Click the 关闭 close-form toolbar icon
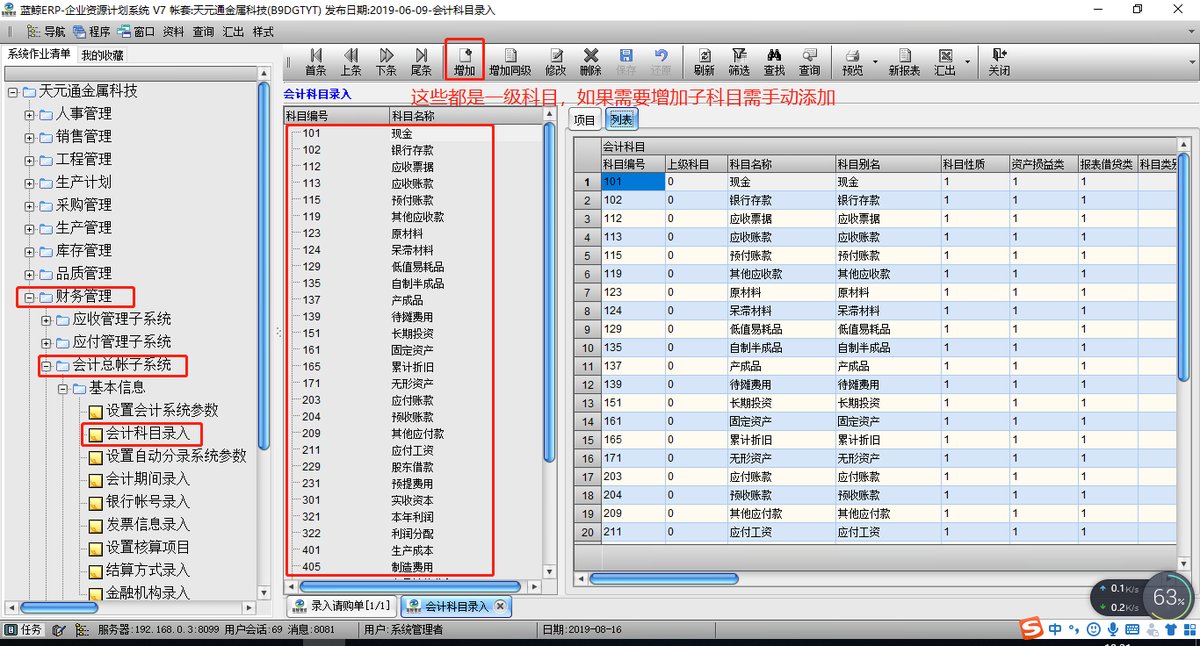1200x646 pixels. (999, 62)
